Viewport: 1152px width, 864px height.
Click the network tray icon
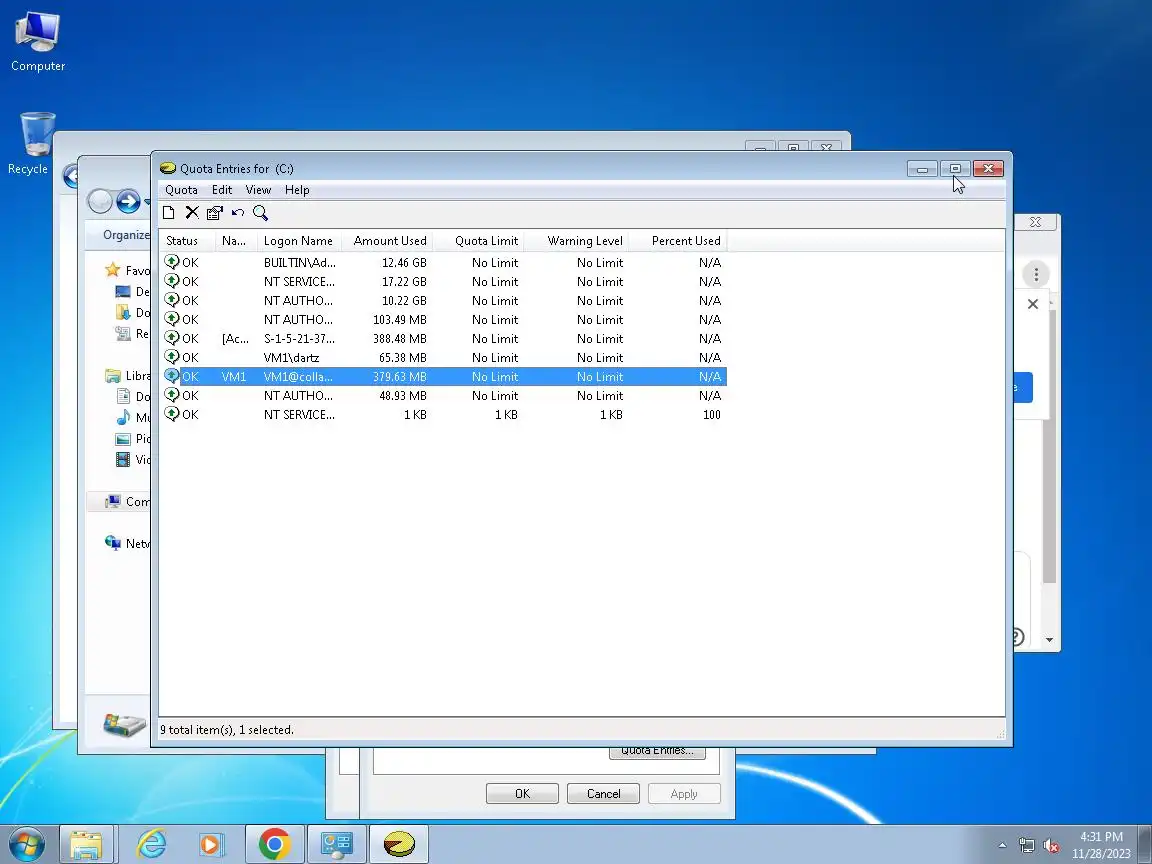[1026, 846]
